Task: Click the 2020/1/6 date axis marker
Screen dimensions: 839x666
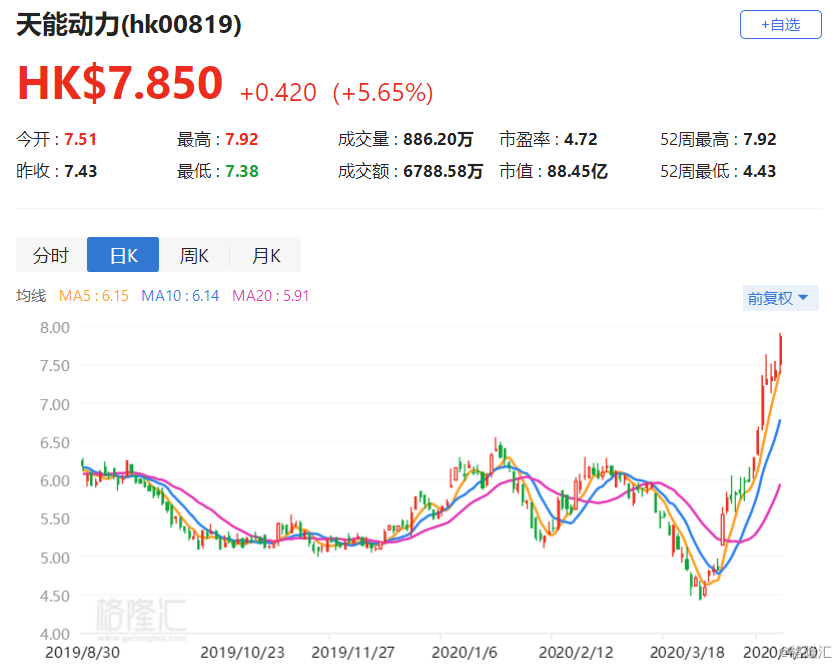Action: pos(464,653)
